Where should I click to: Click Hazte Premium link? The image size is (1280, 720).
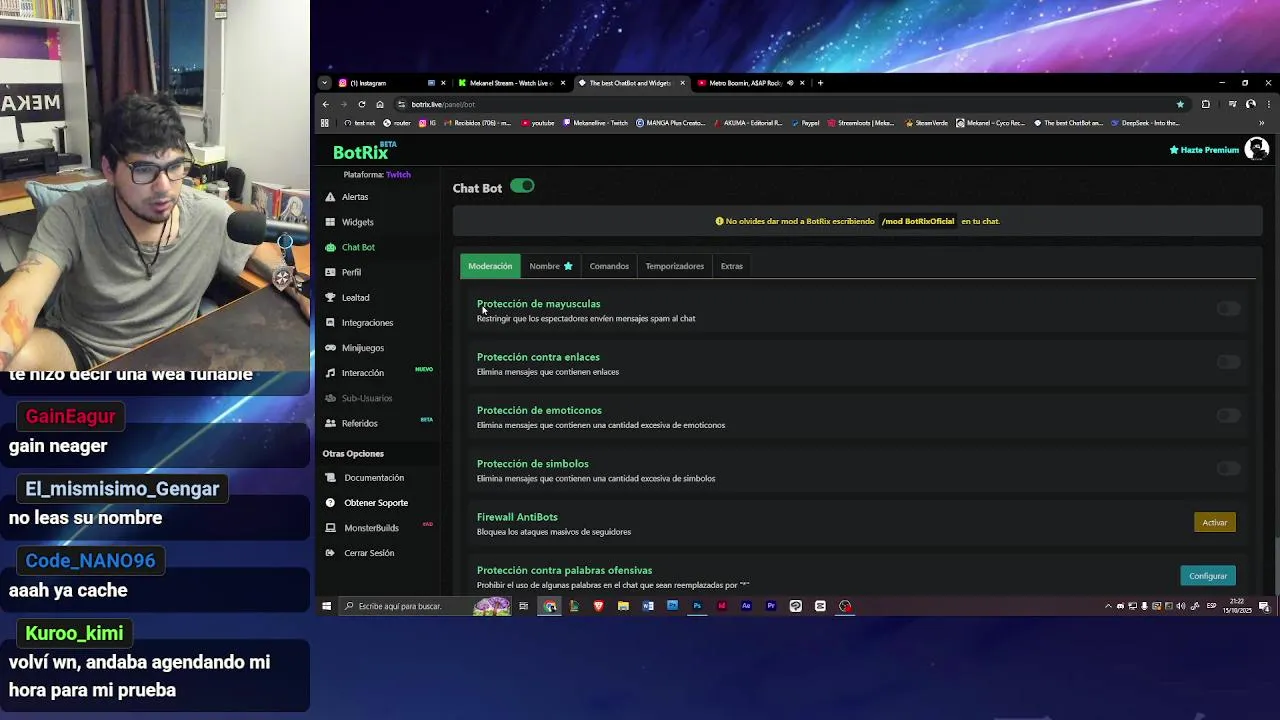point(1204,150)
